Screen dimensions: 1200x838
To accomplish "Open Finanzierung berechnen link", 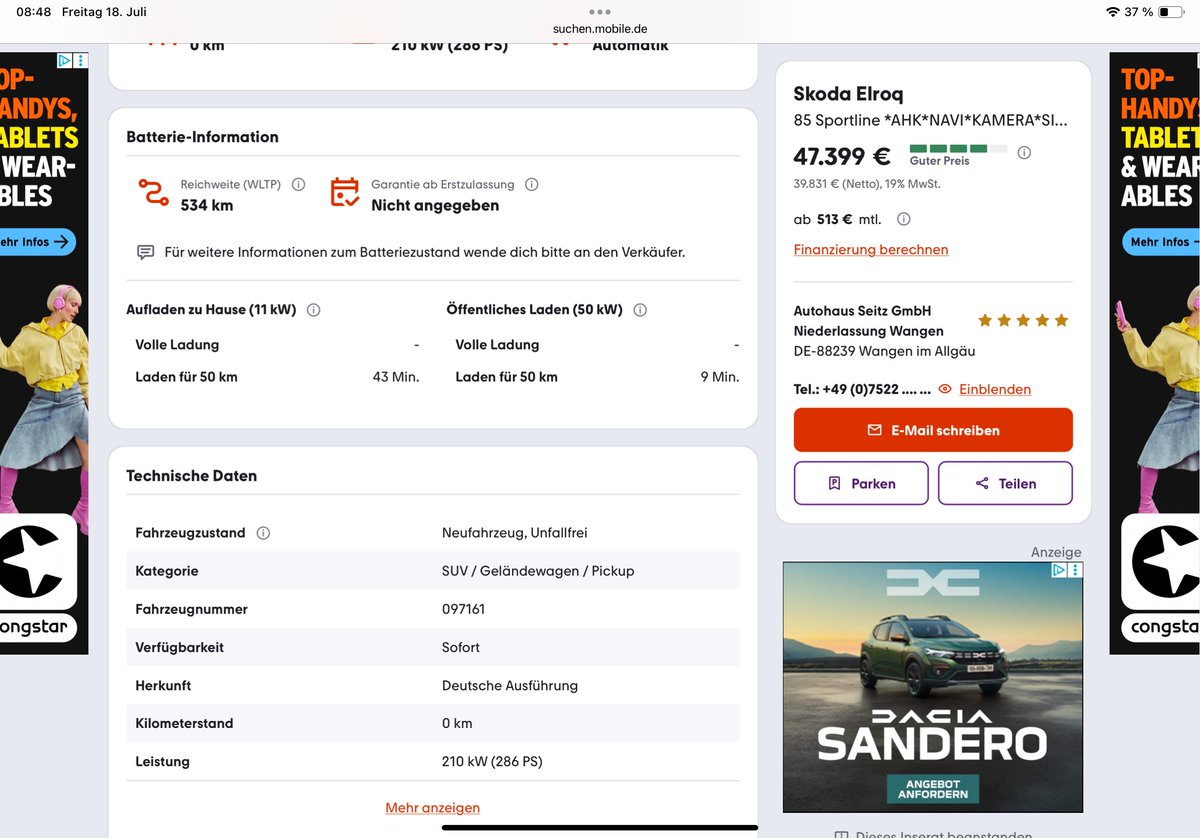I will (871, 249).
